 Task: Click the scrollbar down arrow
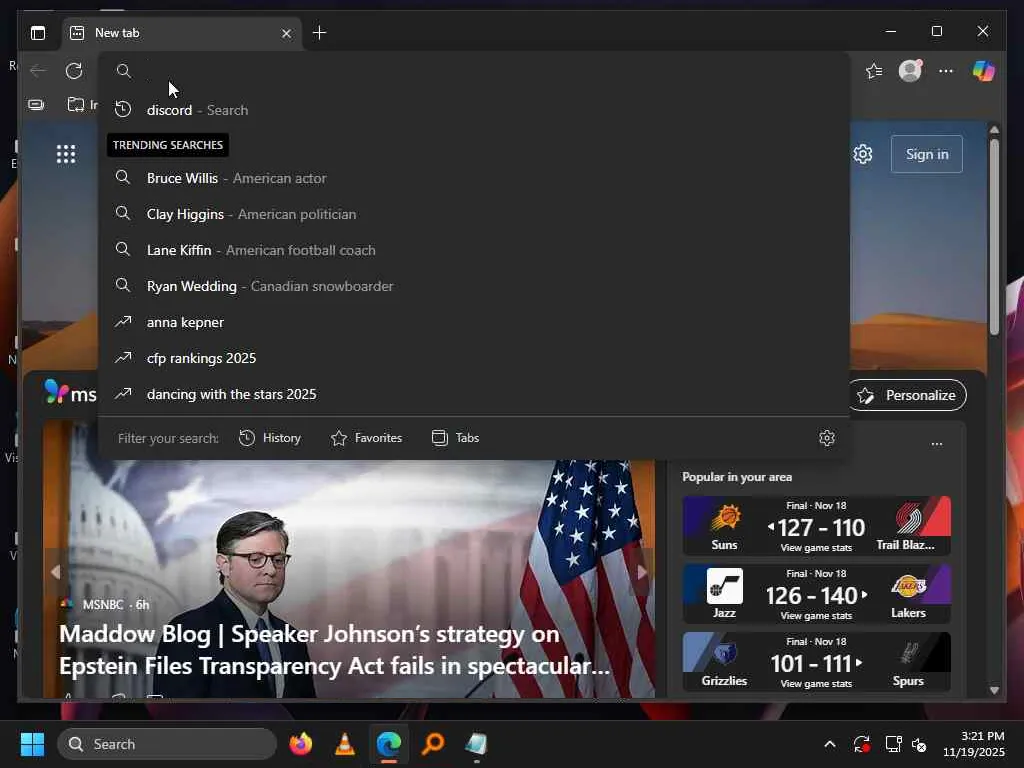[994, 690]
